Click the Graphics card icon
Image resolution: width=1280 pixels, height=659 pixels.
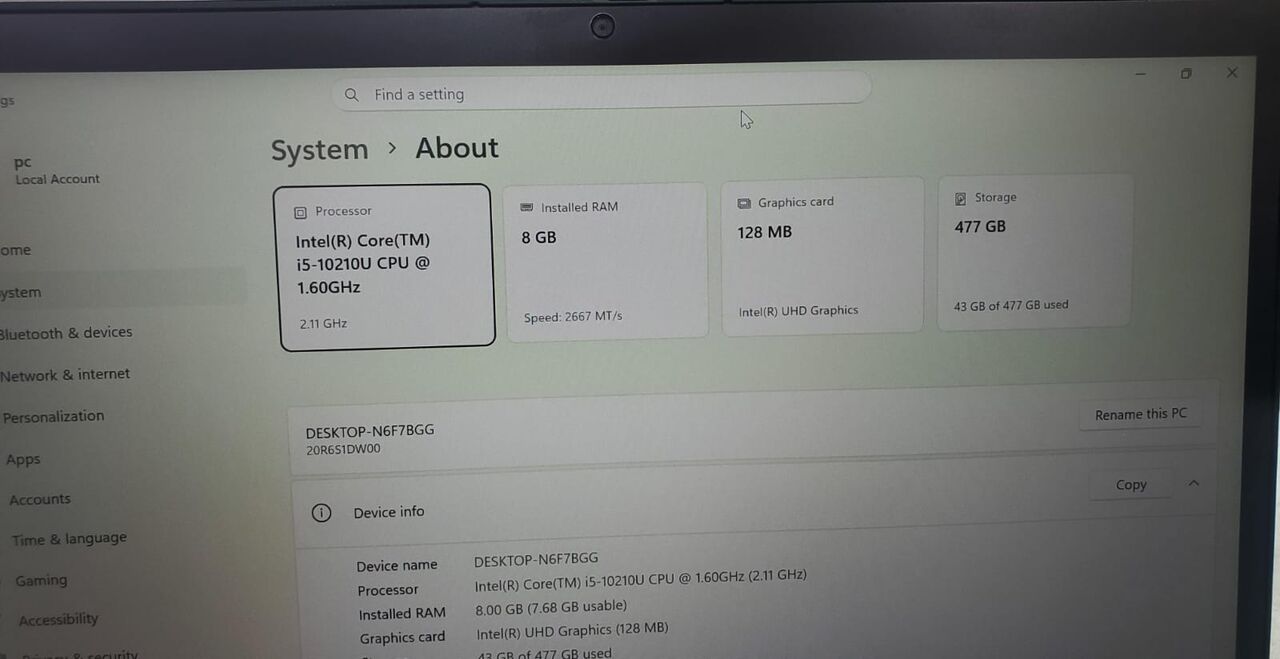click(744, 203)
